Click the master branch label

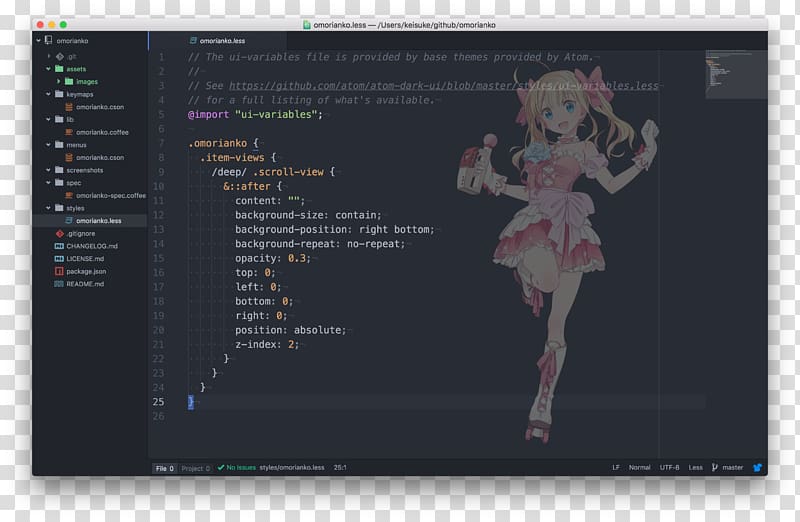coord(733,467)
